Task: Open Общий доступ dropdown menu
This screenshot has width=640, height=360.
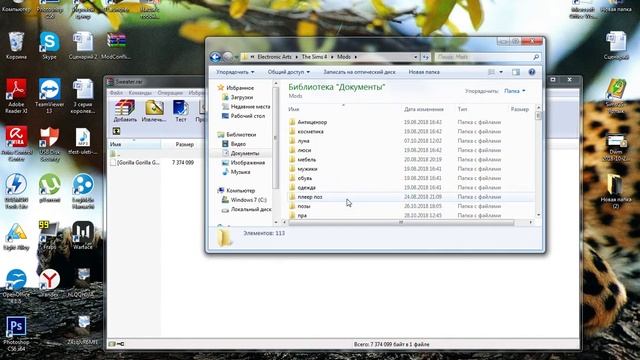Action: 289,72
